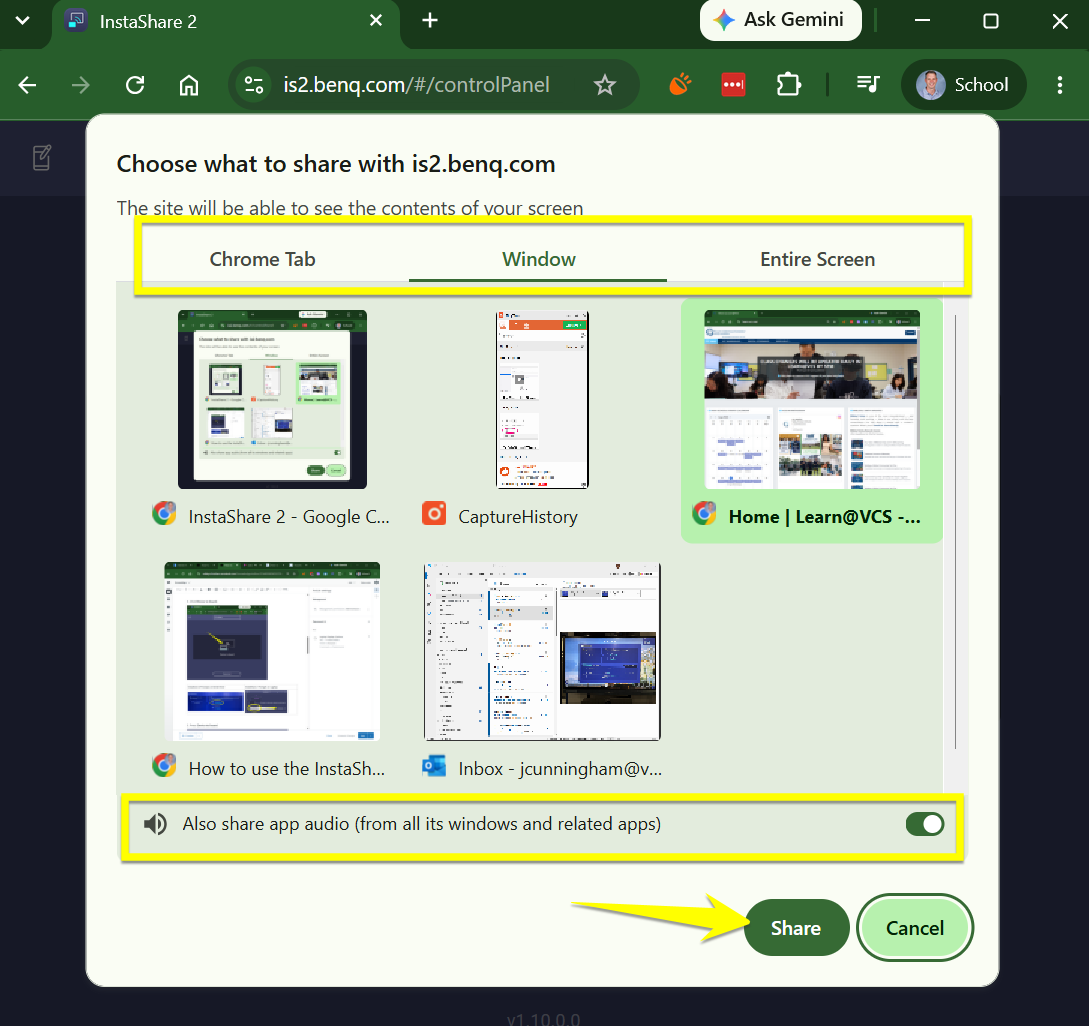Click the Chrome icon beside InstaShare 2 label

[164, 513]
